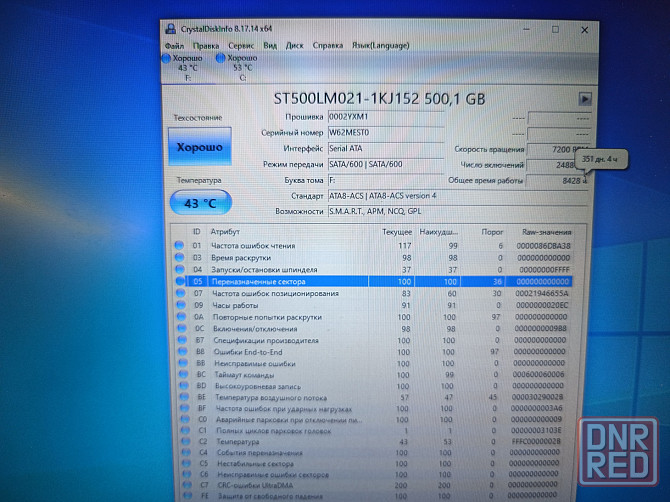Click status icon of attribute C0 row
The width and height of the screenshot is (670, 502).
tap(185, 419)
